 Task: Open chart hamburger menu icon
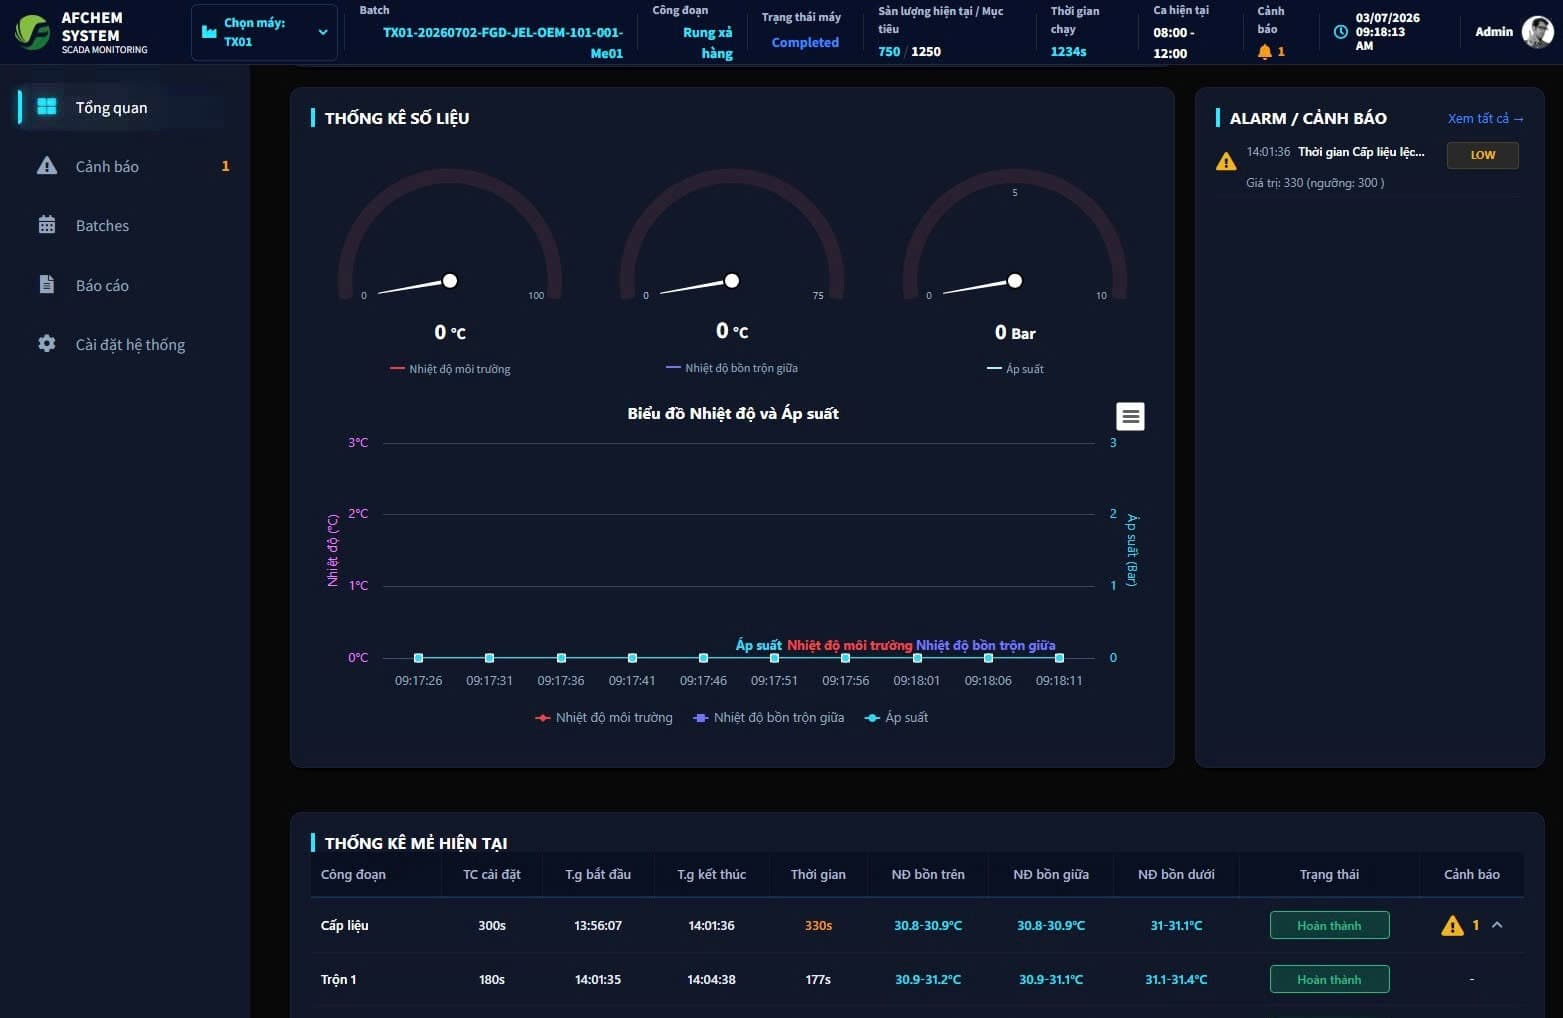(x=1130, y=416)
